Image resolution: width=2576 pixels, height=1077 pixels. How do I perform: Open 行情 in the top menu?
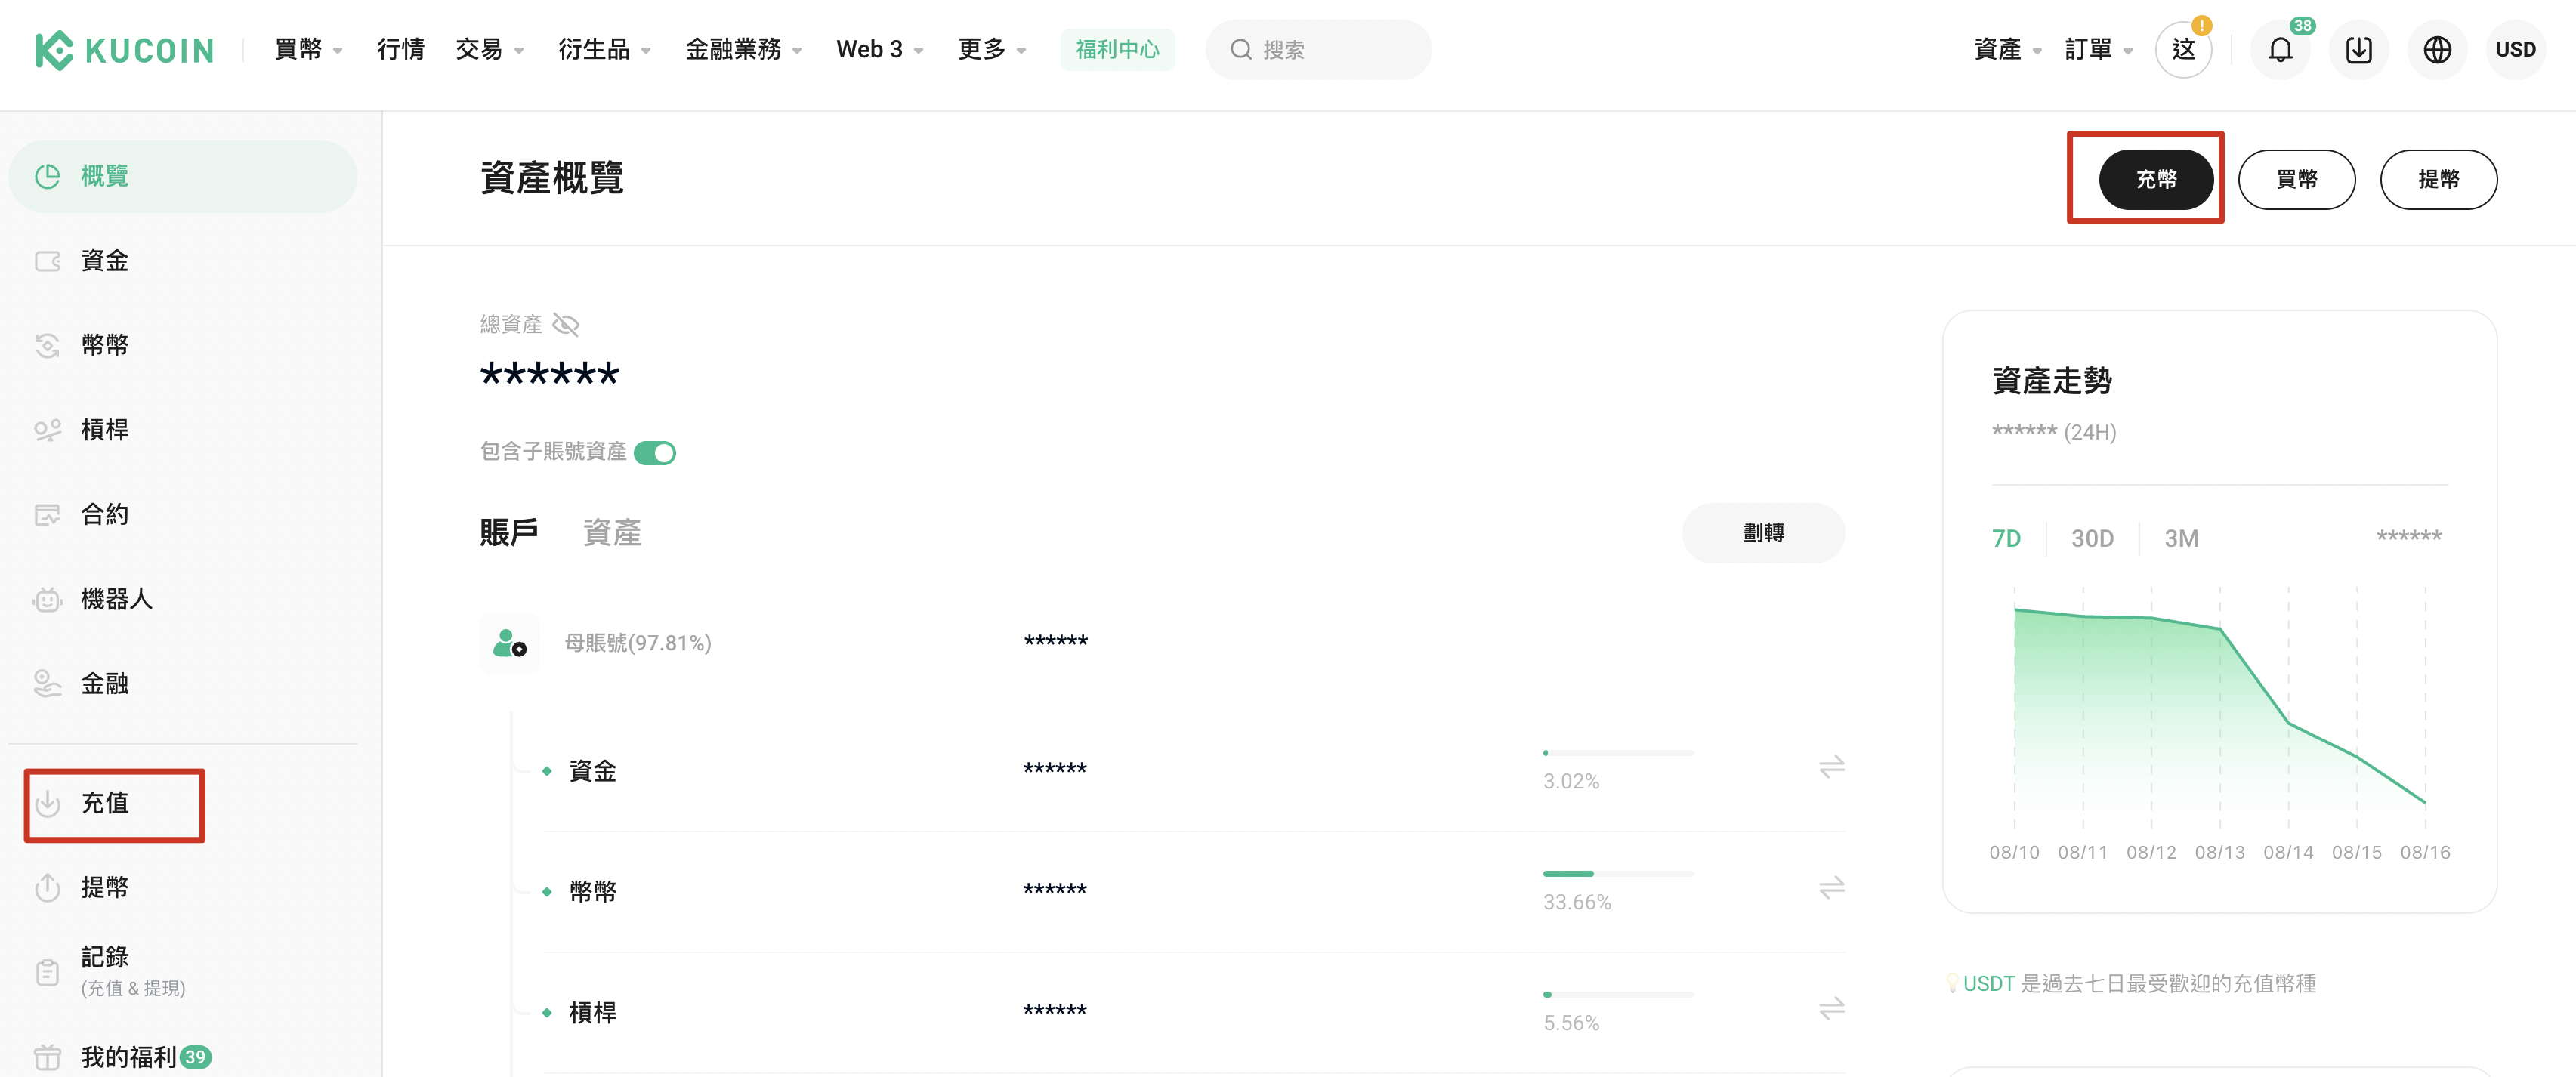[401, 49]
